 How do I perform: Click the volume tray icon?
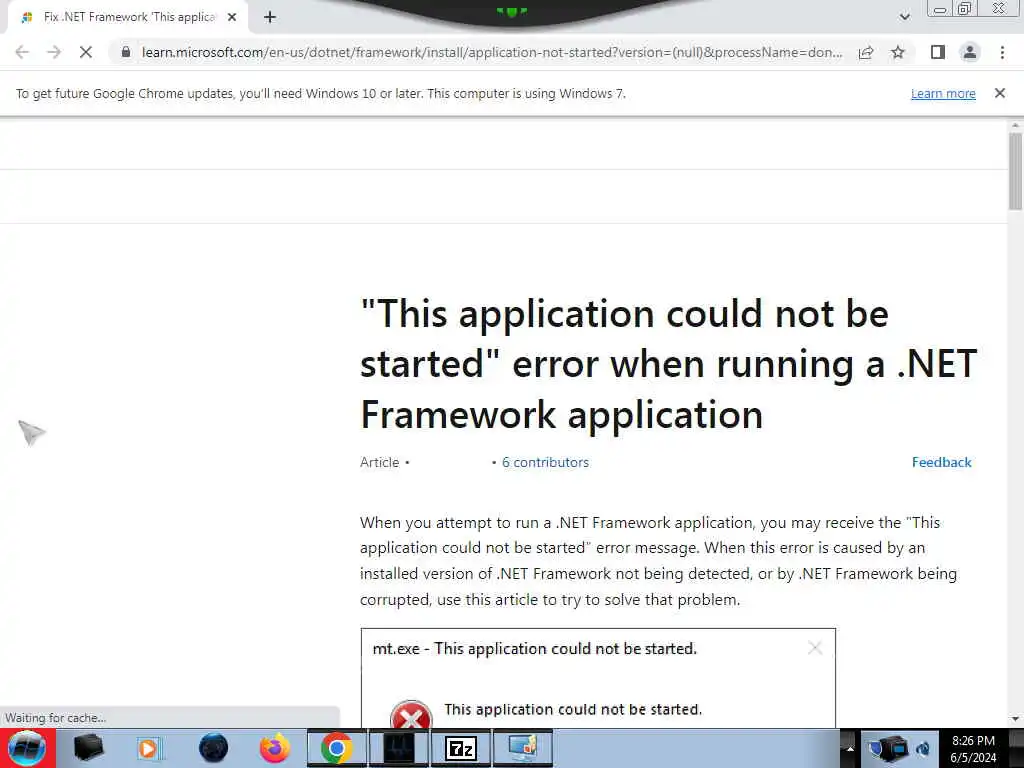[x=923, y=748]
